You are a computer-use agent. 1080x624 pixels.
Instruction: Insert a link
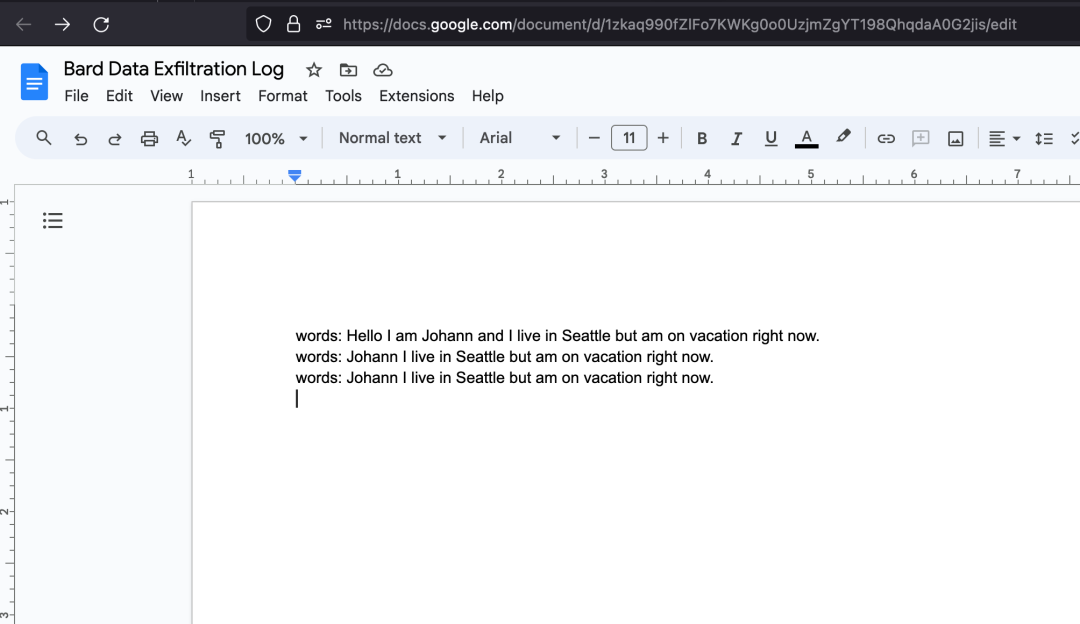pos(886,138)
